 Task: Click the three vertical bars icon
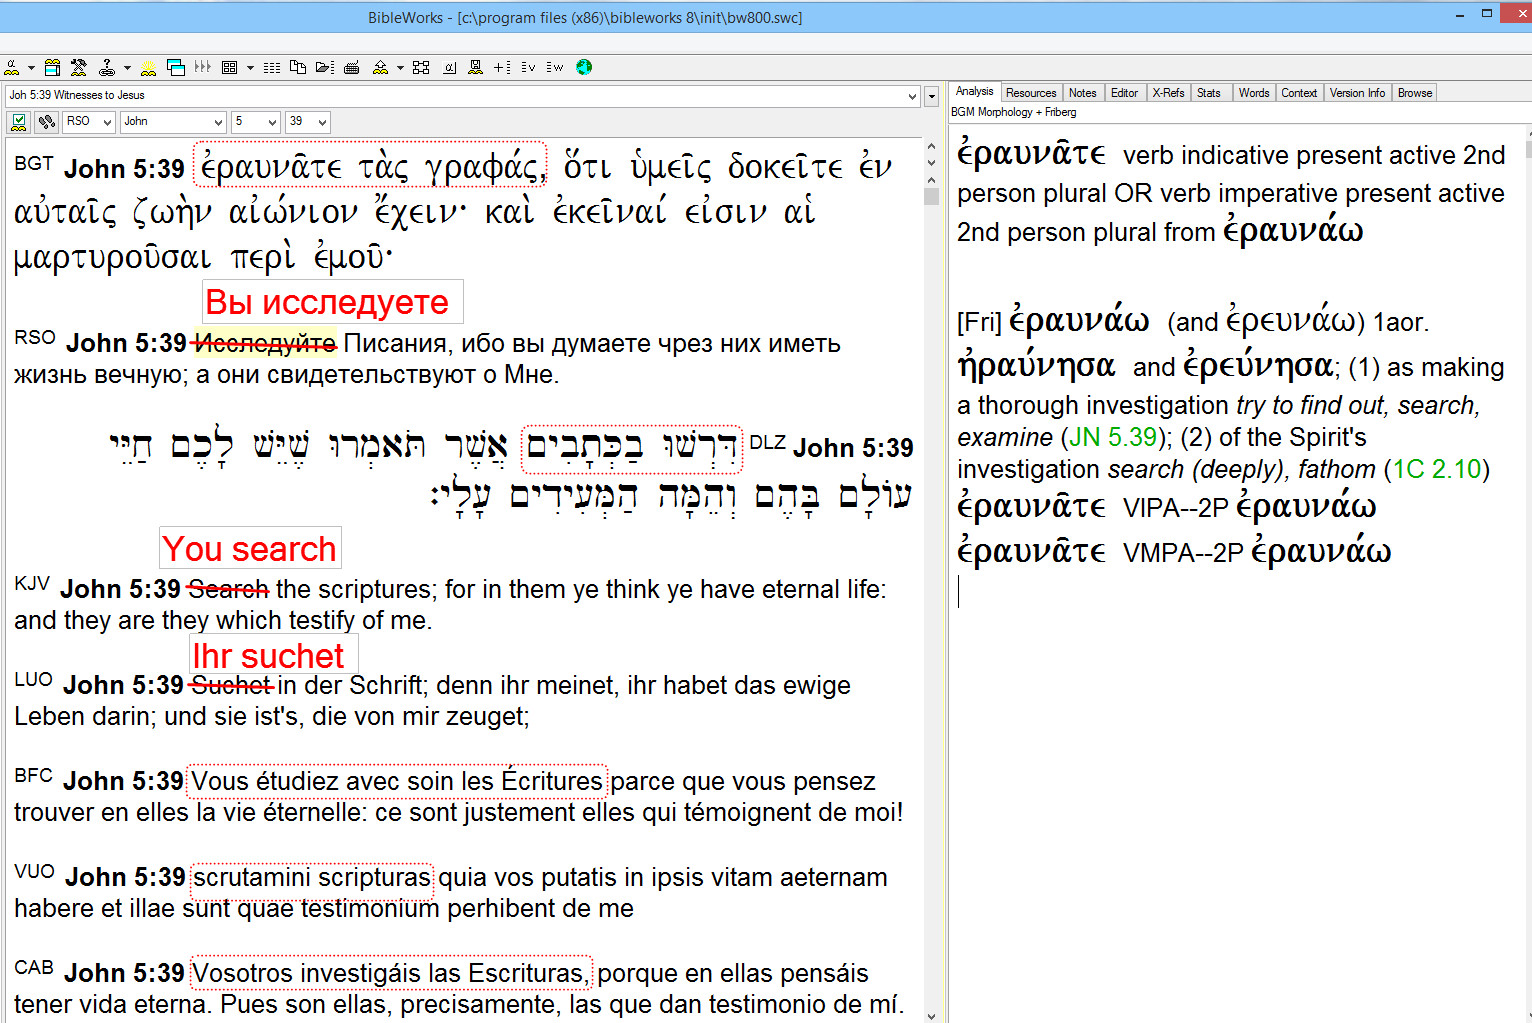(203, 67)
